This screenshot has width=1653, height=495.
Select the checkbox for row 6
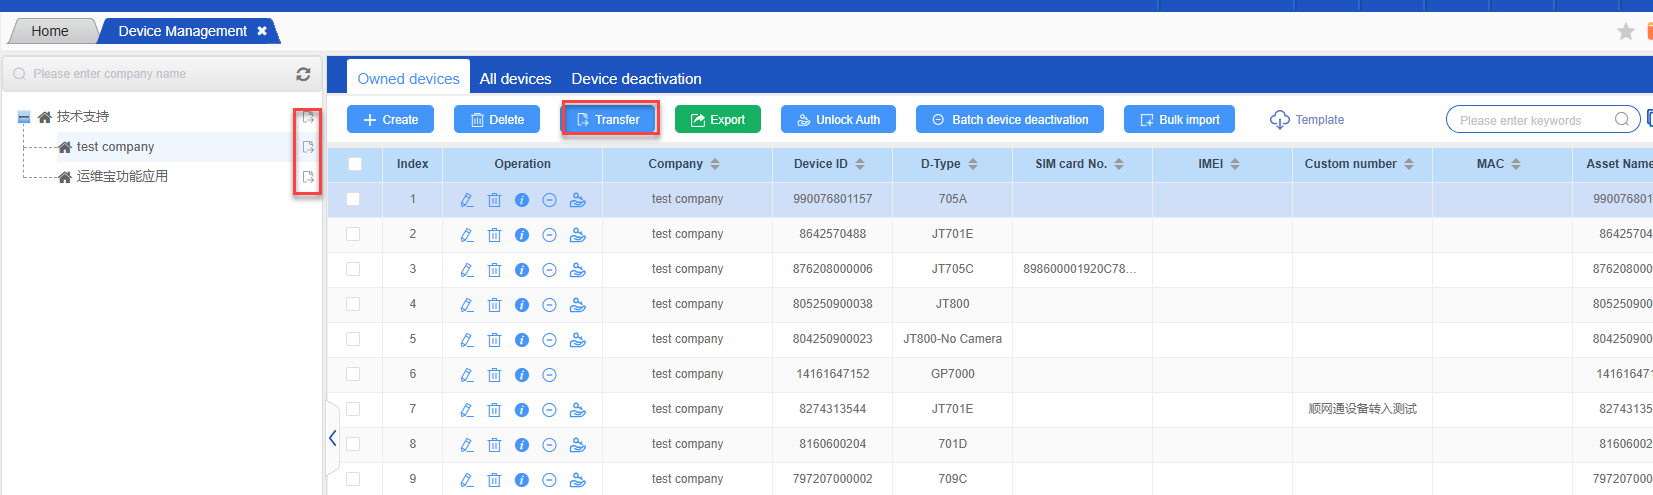(353, 374)
